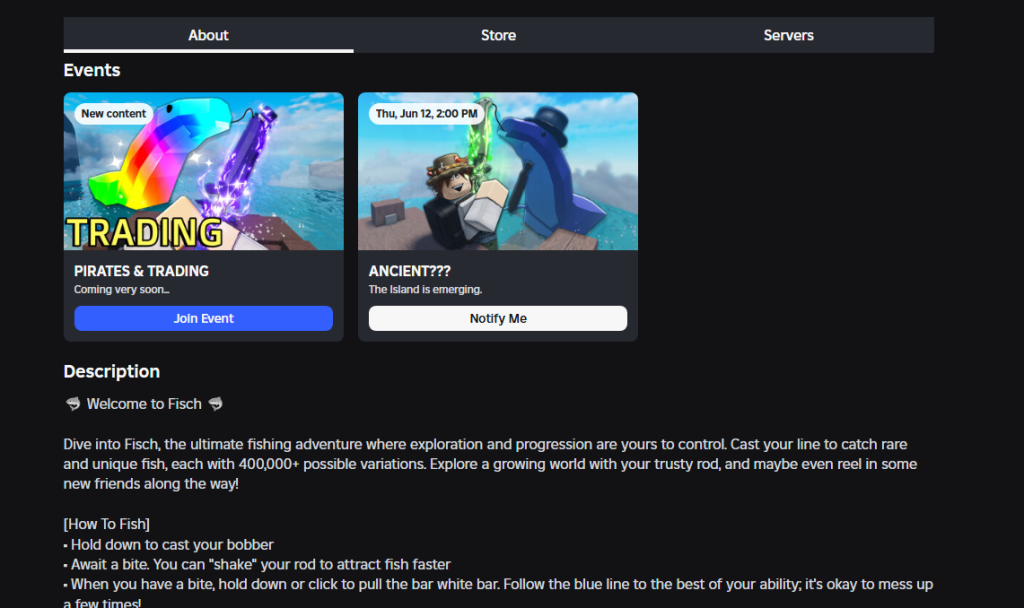The width and height of the screenshot is (1024, 608).
Task: Click the Hold down to cast your bobber line
Action: click(x=168, y=545)
